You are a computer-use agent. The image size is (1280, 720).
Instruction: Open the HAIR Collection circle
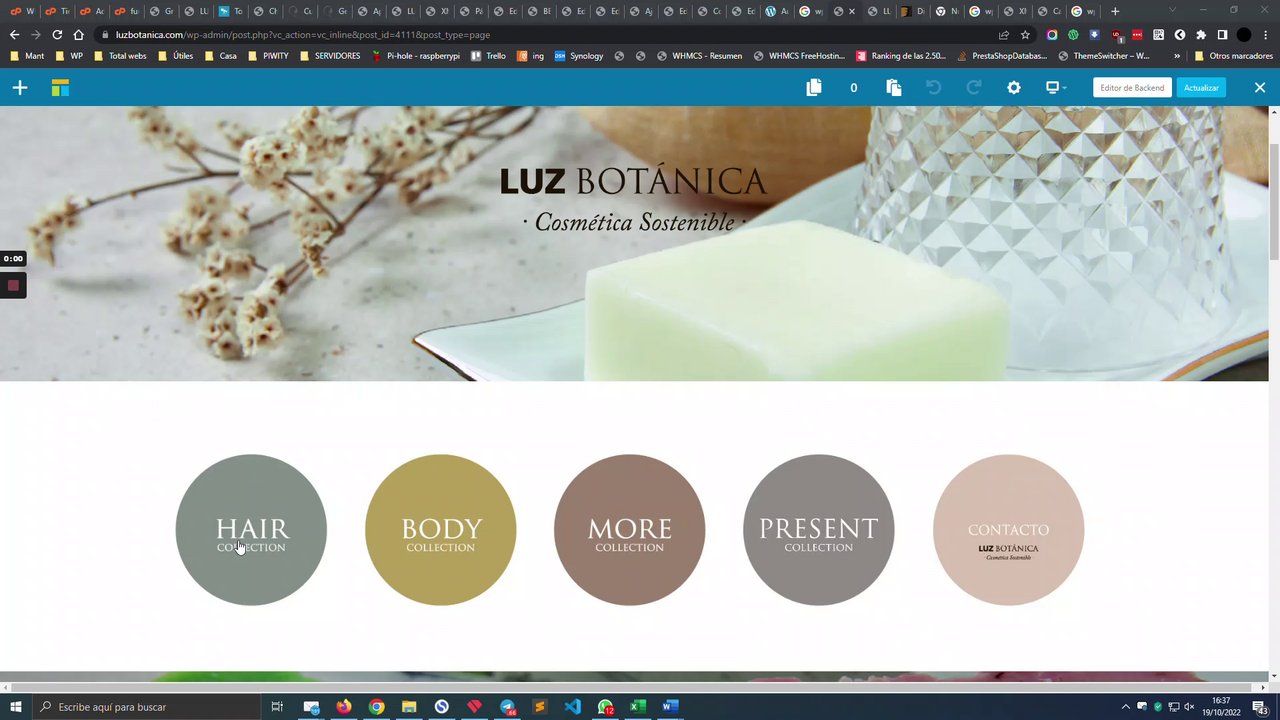coord(251,530)
